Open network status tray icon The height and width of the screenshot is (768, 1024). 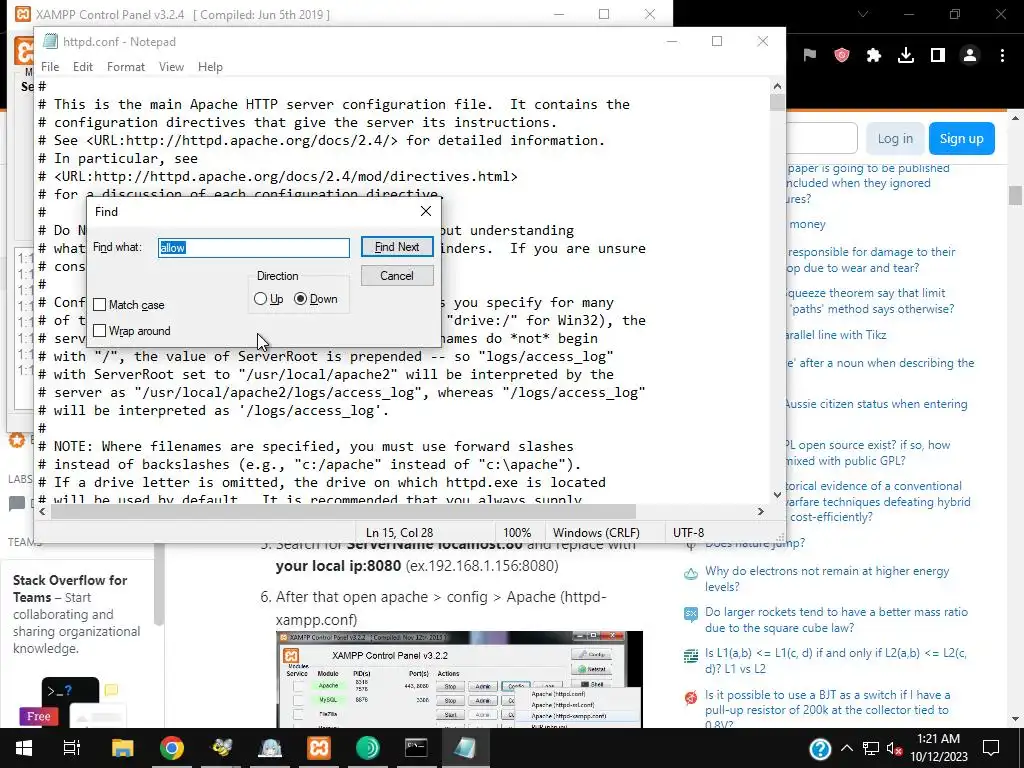[x=871, y=749]
